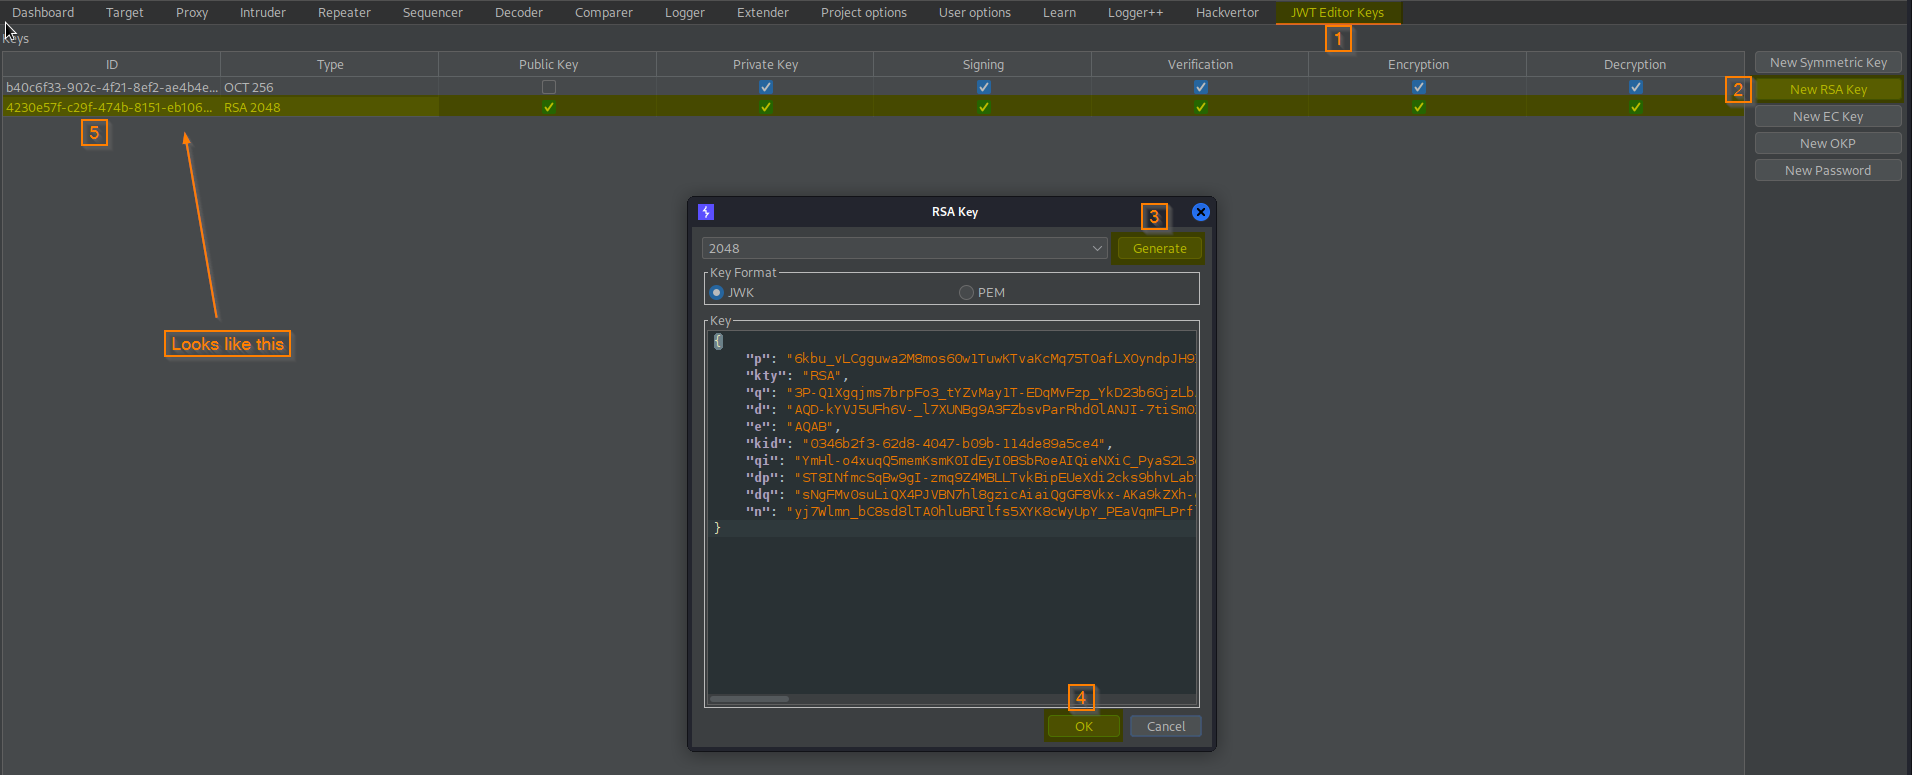The width and height of the screenshot is (1912, 775).
Task: Click Signing column header
Action: tap(983, 64)
